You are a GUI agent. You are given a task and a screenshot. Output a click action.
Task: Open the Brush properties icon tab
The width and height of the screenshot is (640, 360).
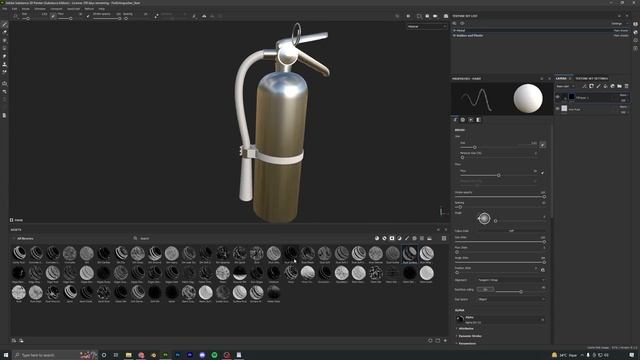click(x=455, y=120)
